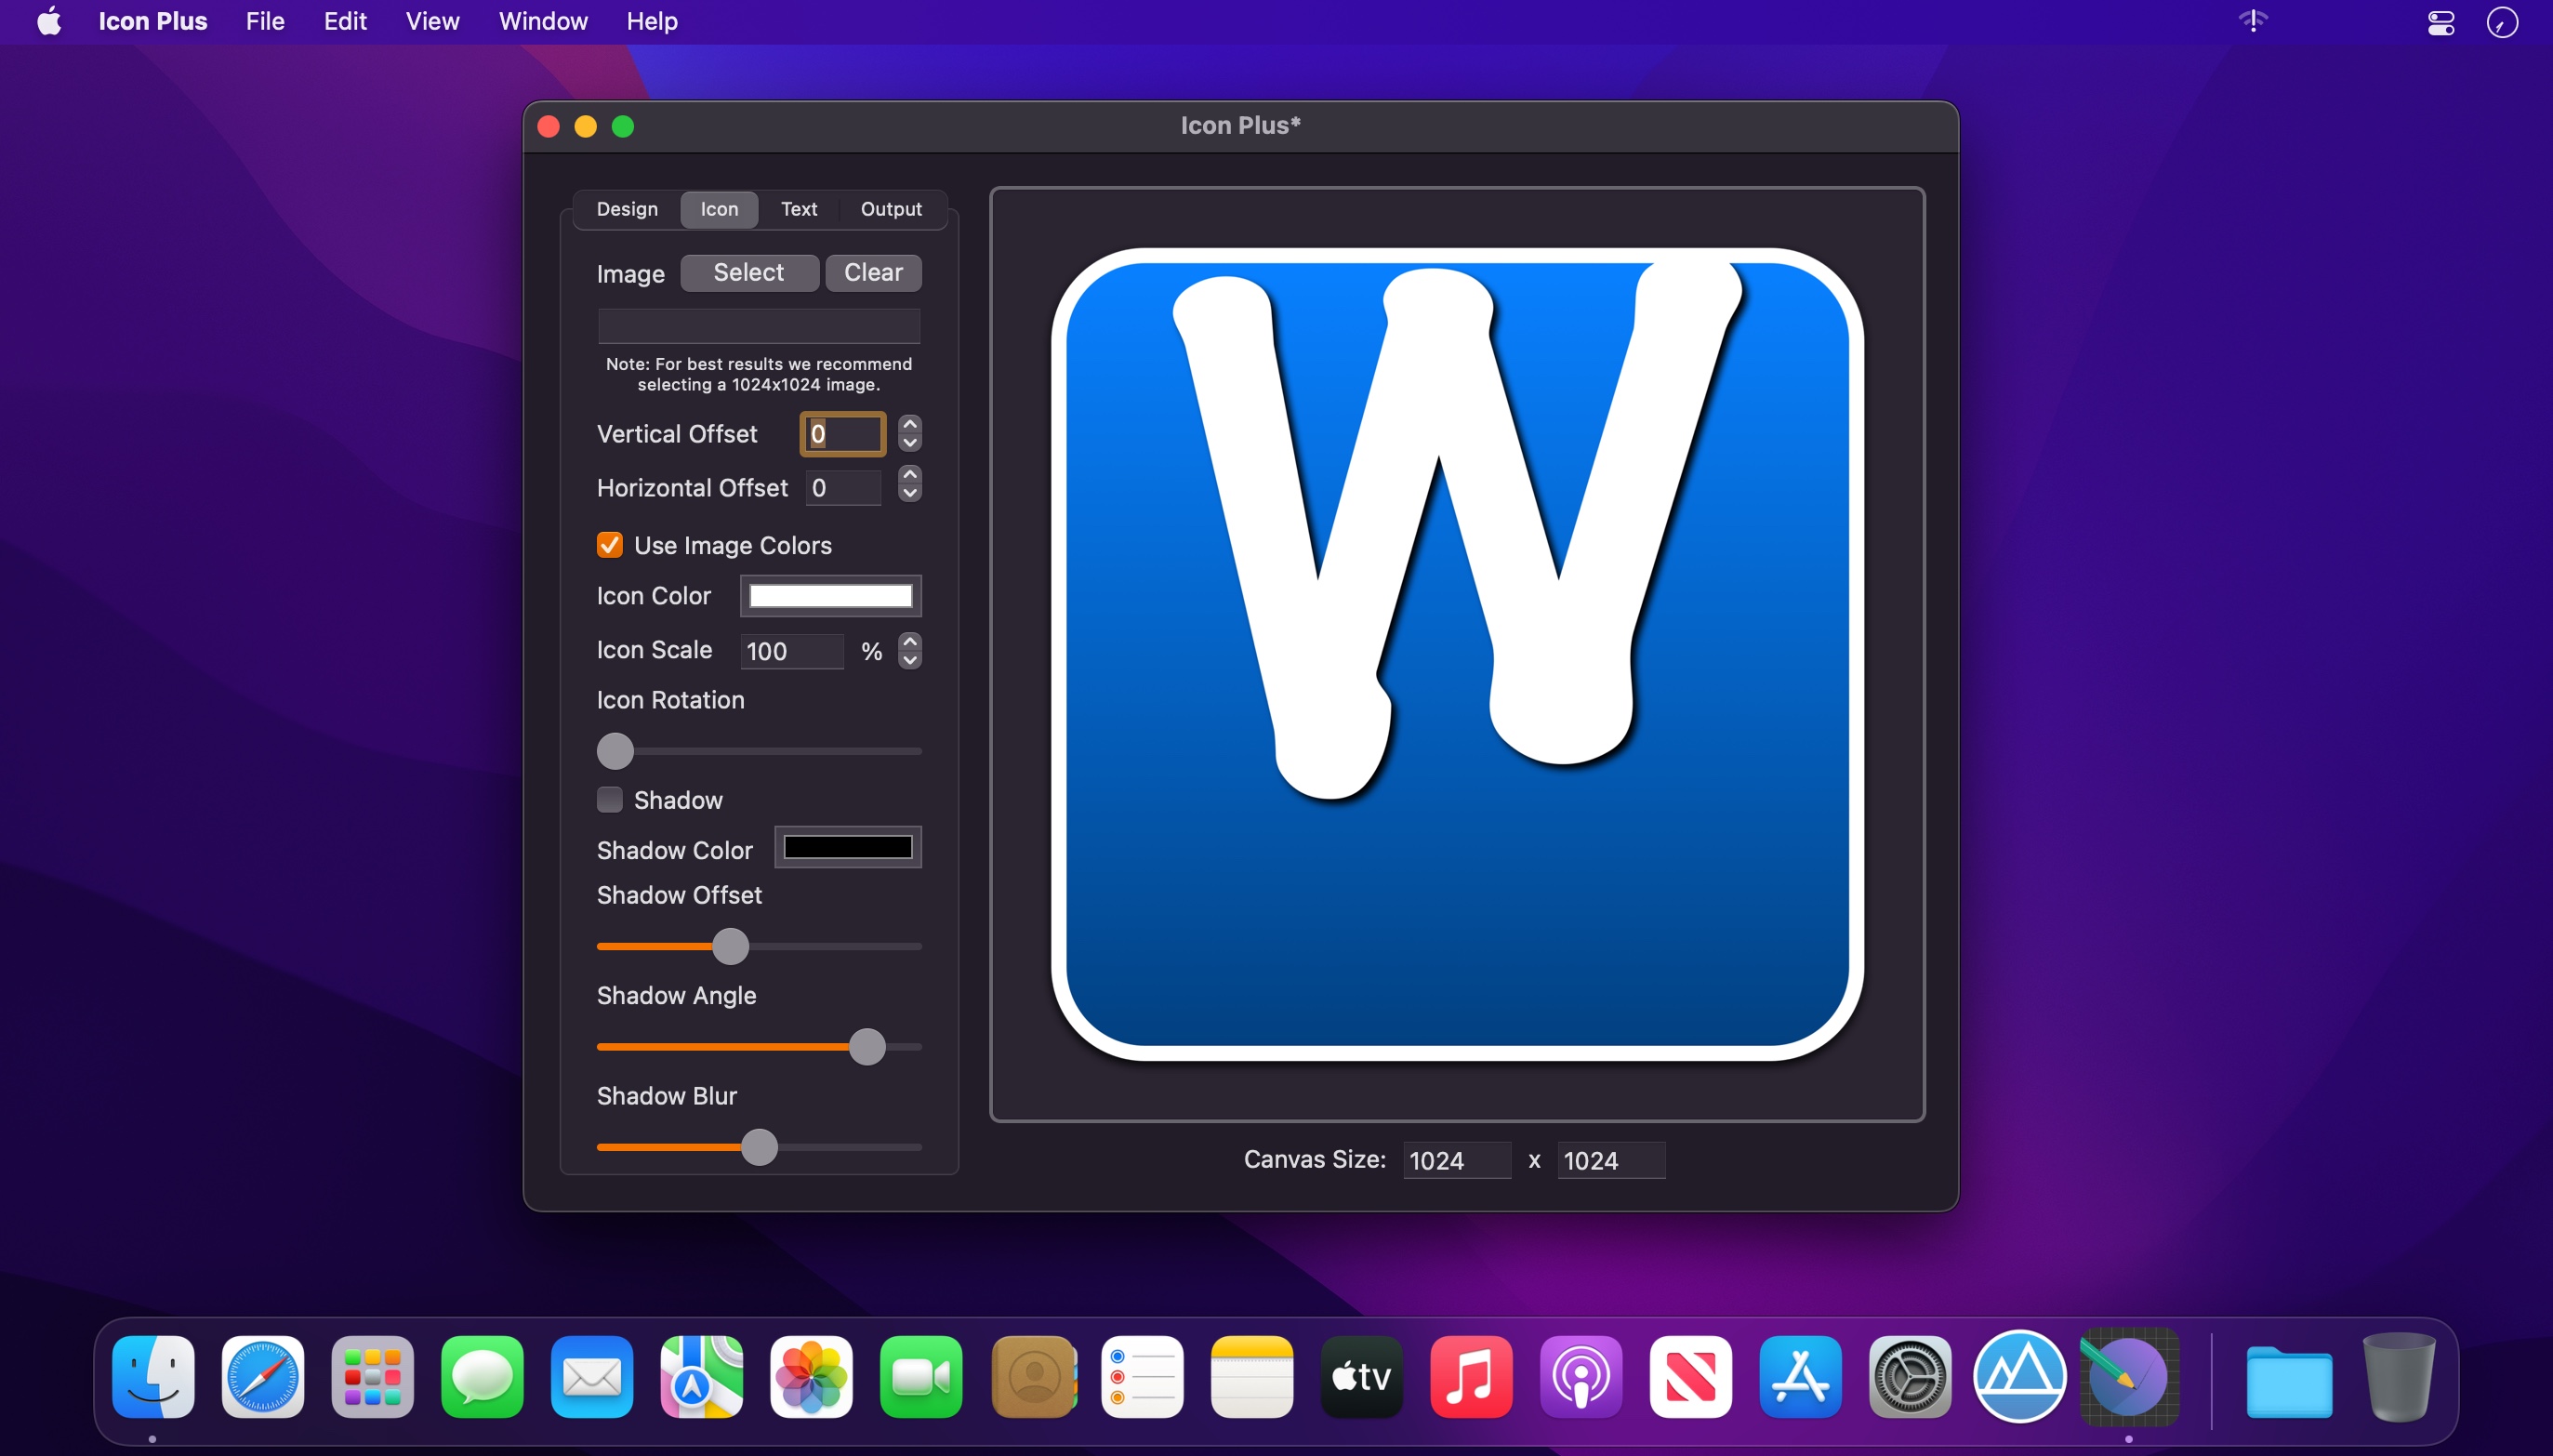
Task: Increase Vertical Offset with stepper up arrow
Action: pos(910,425)
